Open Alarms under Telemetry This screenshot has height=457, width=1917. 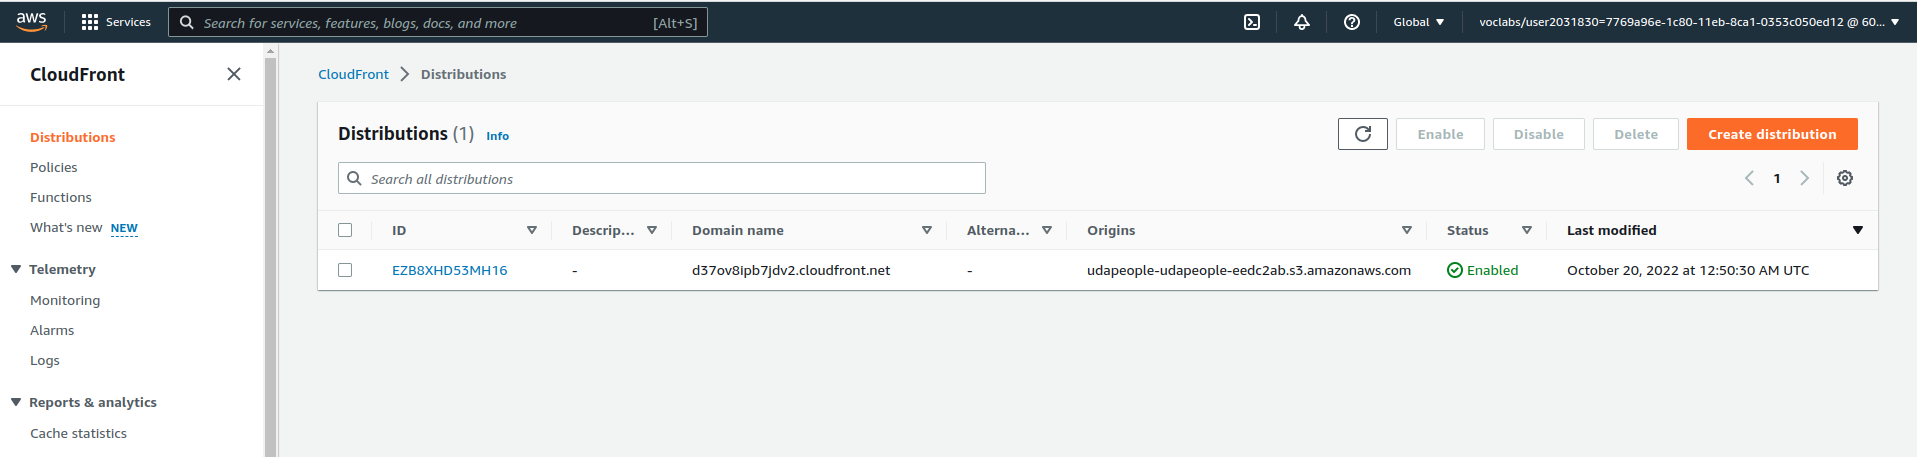52,330
